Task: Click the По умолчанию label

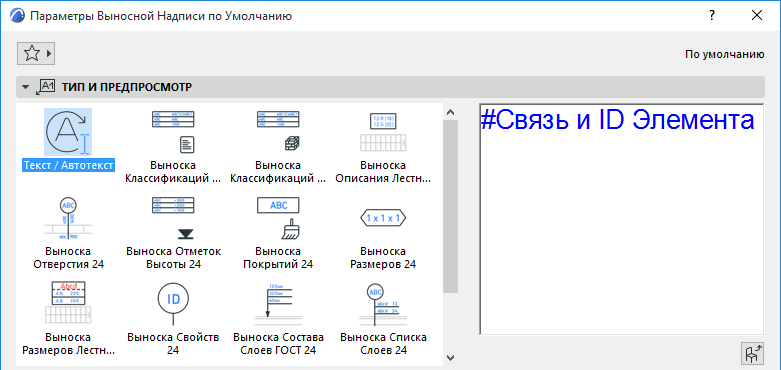Action: click(x=725, y=55)
